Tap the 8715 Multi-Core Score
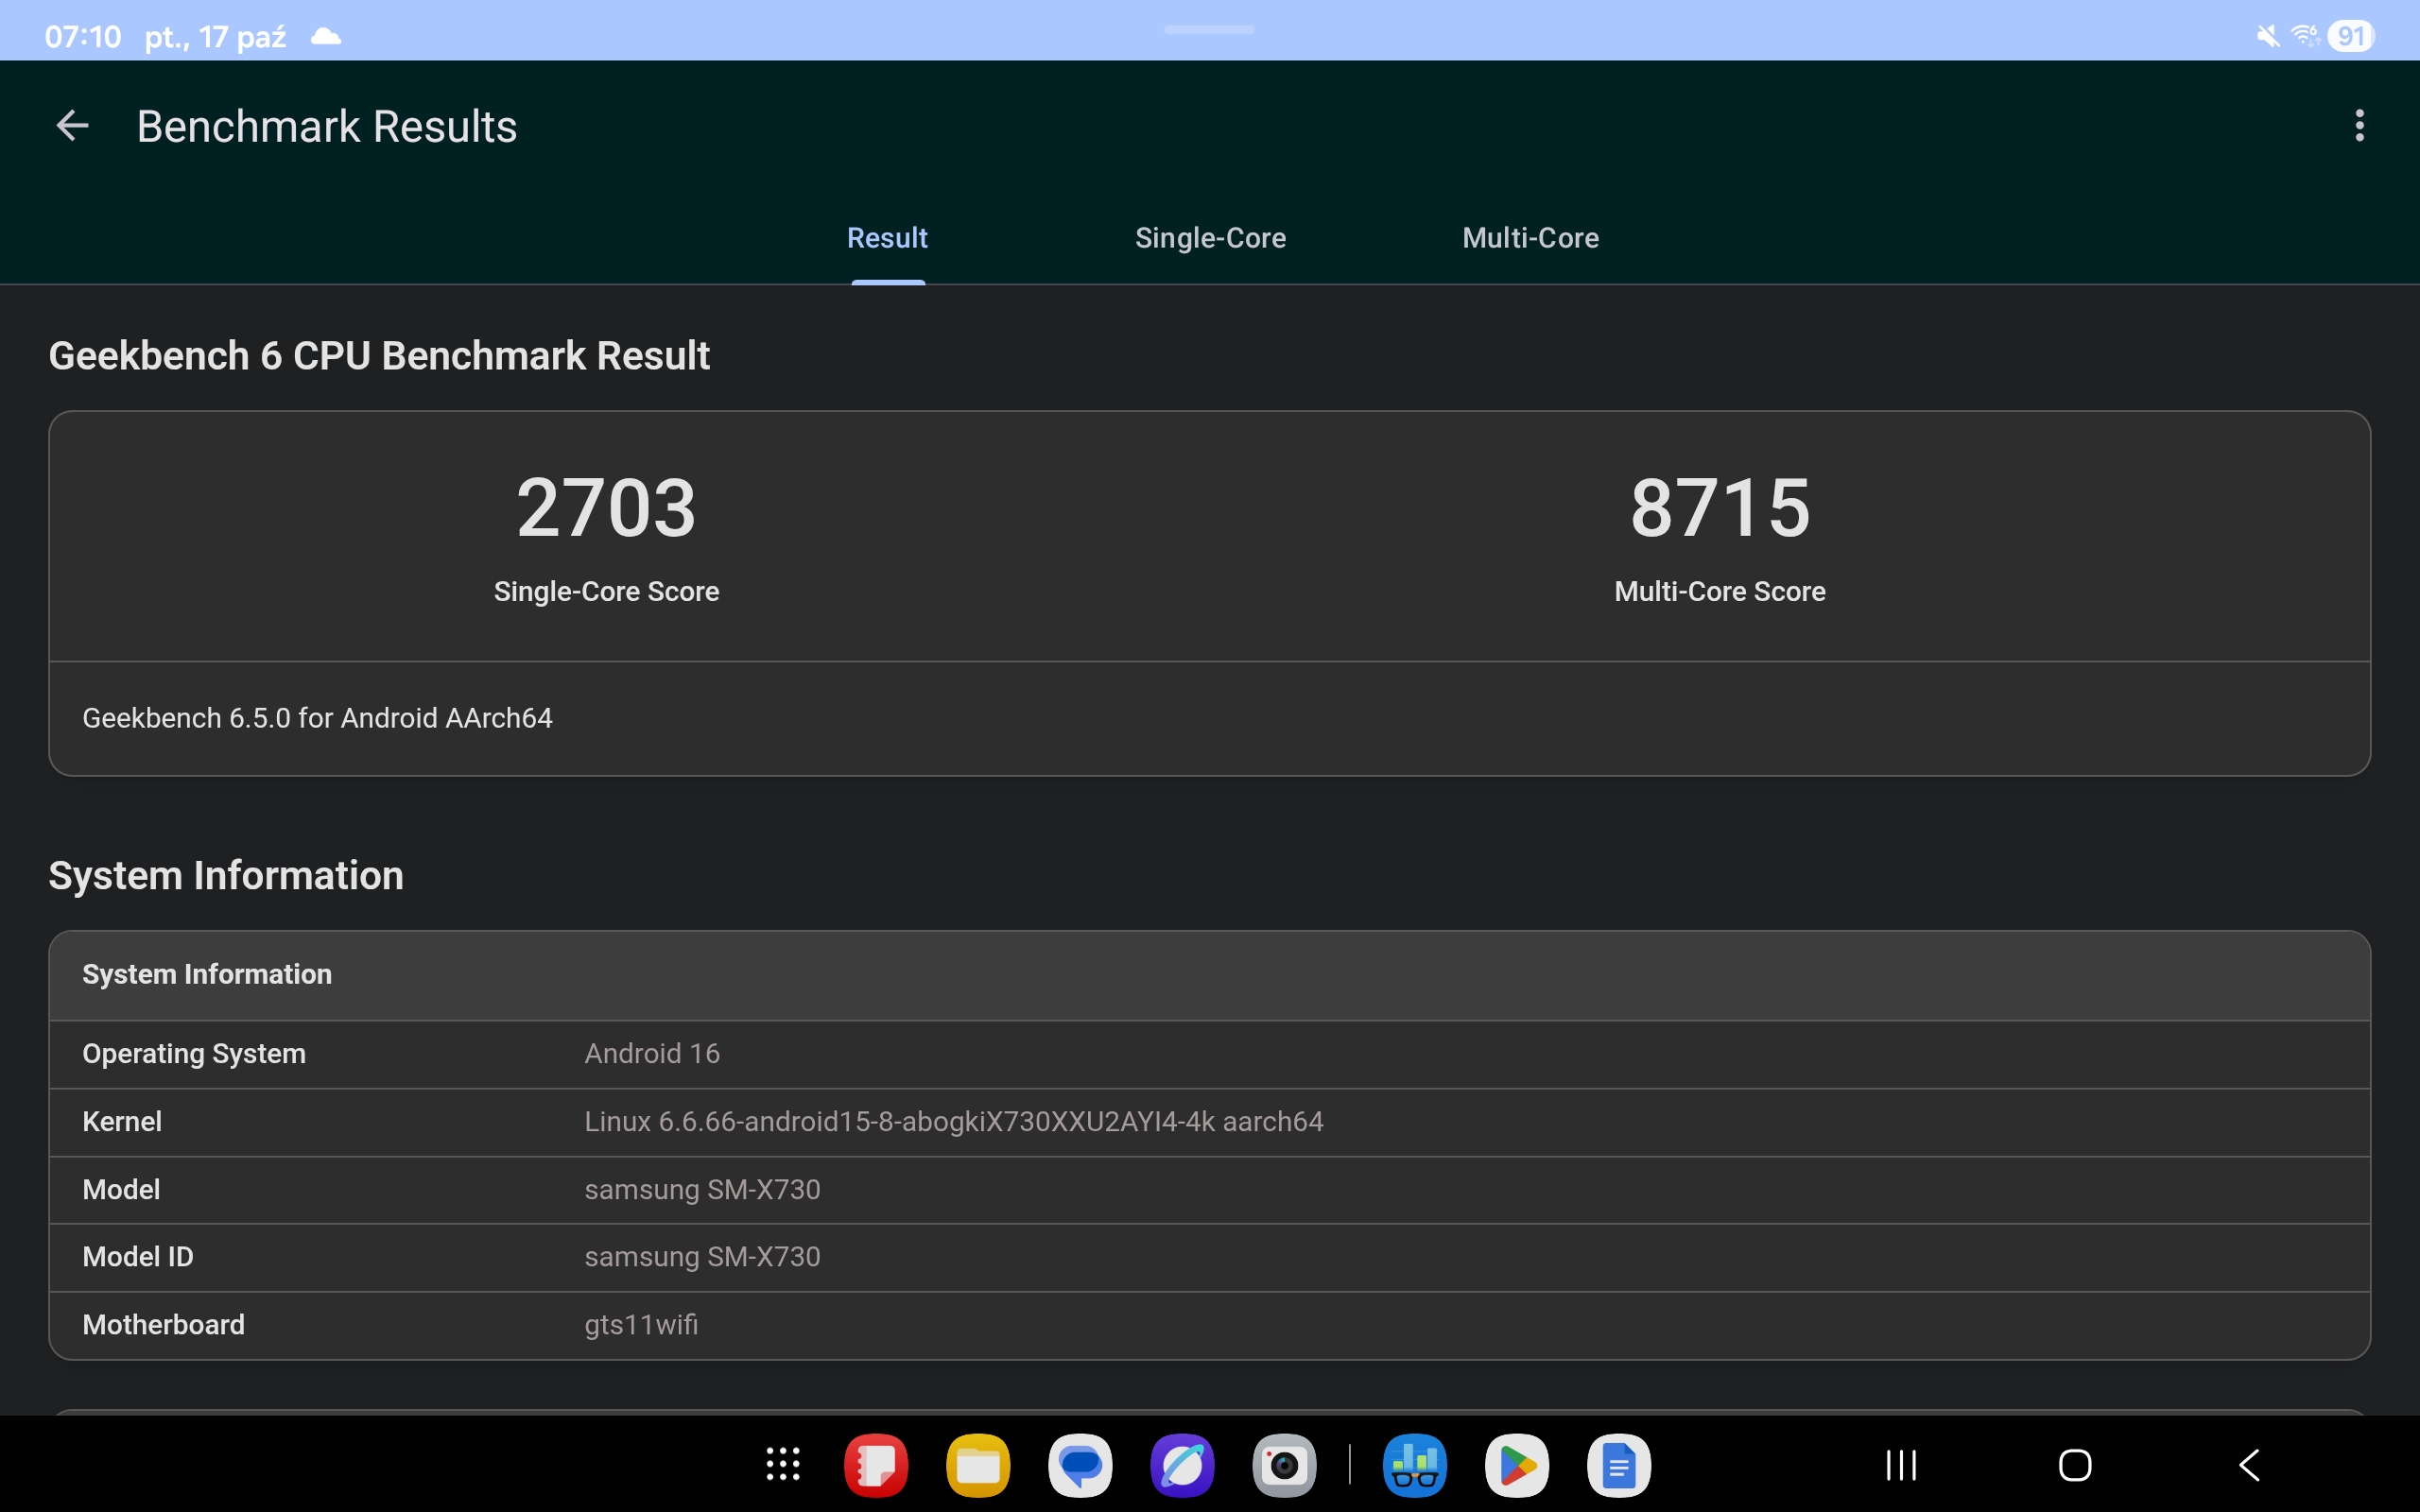 point(1720,508)
